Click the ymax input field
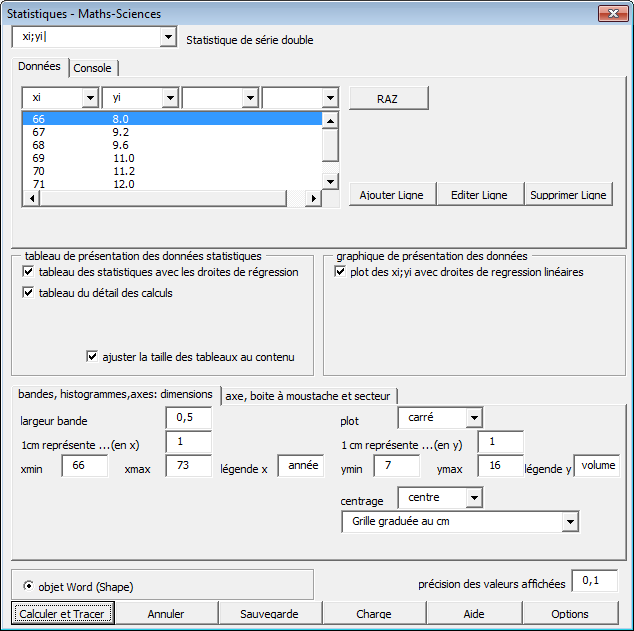The height and width of the screenshot is (631, 634). click(501, 465)
